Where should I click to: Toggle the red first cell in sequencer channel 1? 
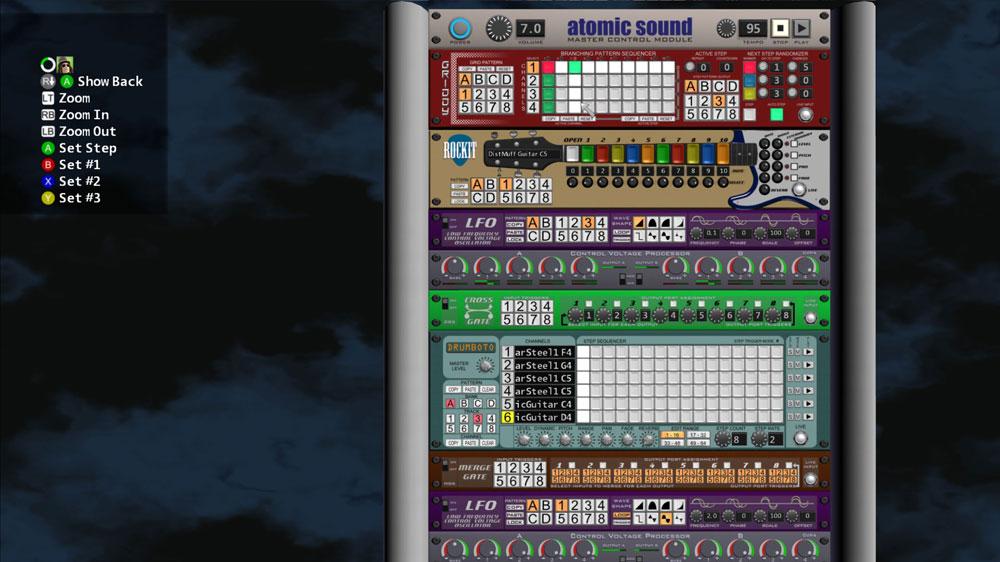(548, 66)
